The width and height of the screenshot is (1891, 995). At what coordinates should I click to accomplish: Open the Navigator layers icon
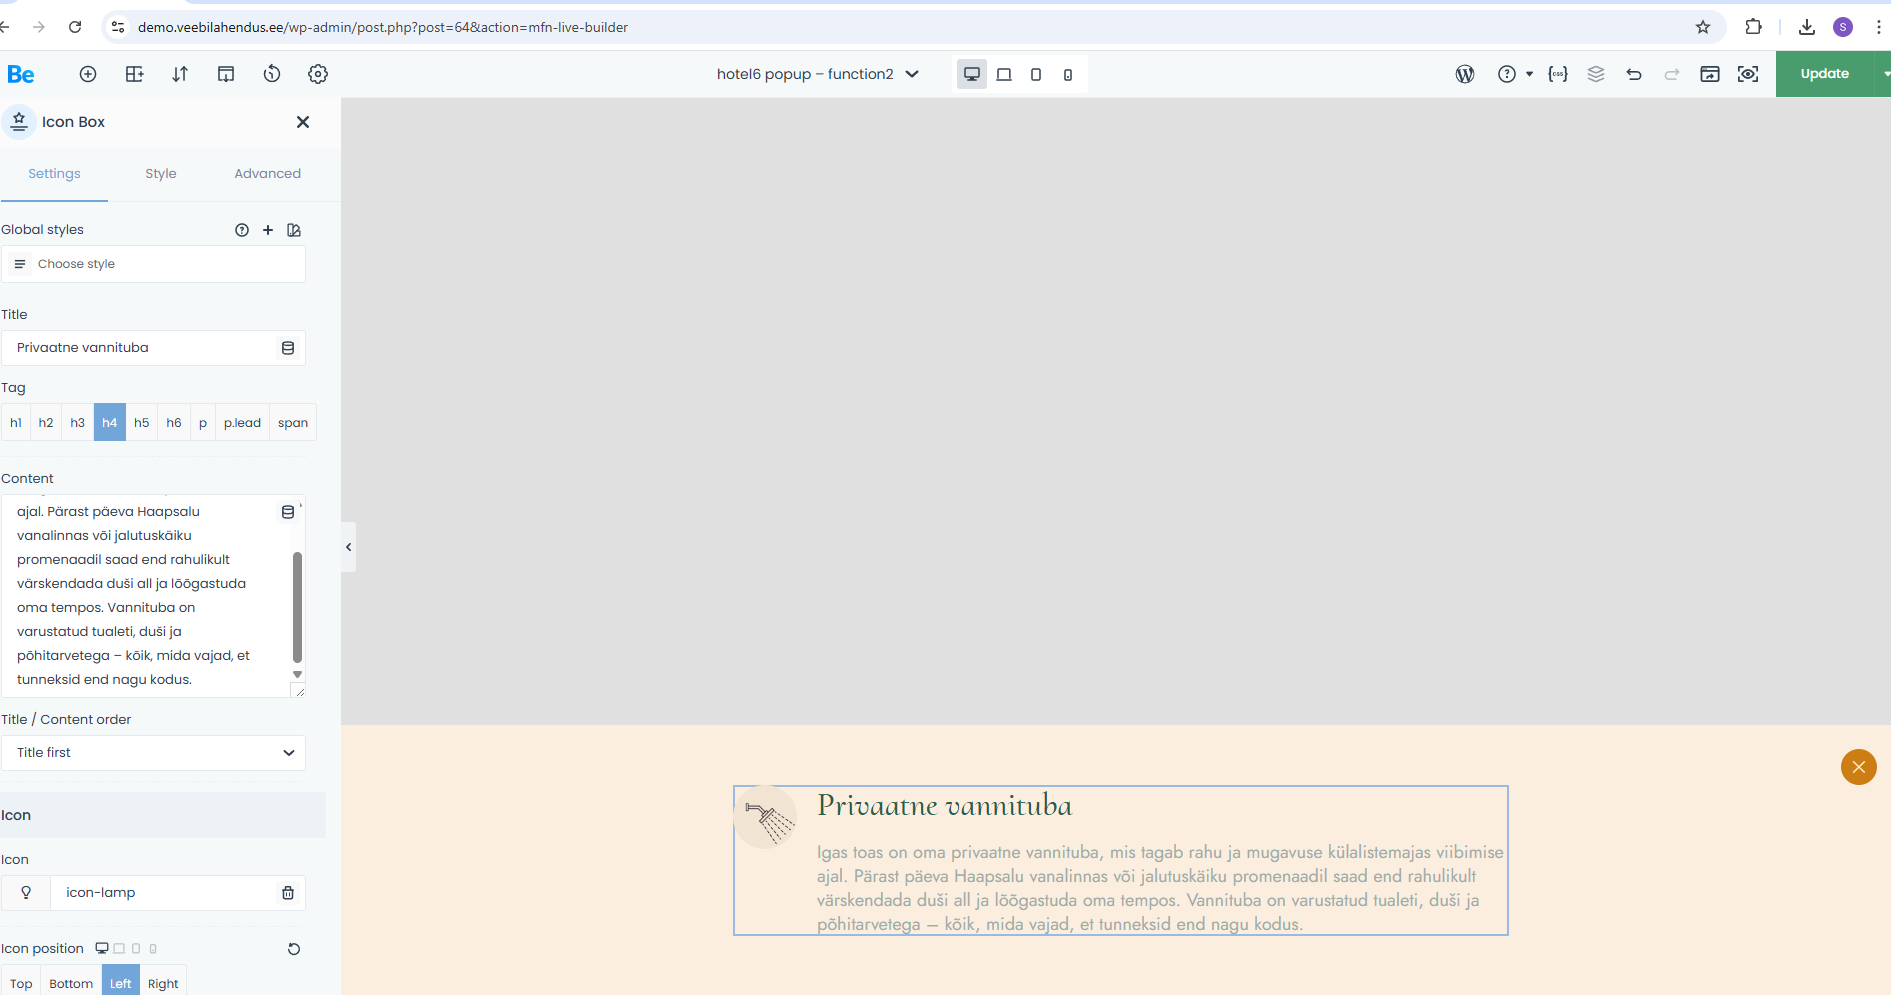(1596, 74)
